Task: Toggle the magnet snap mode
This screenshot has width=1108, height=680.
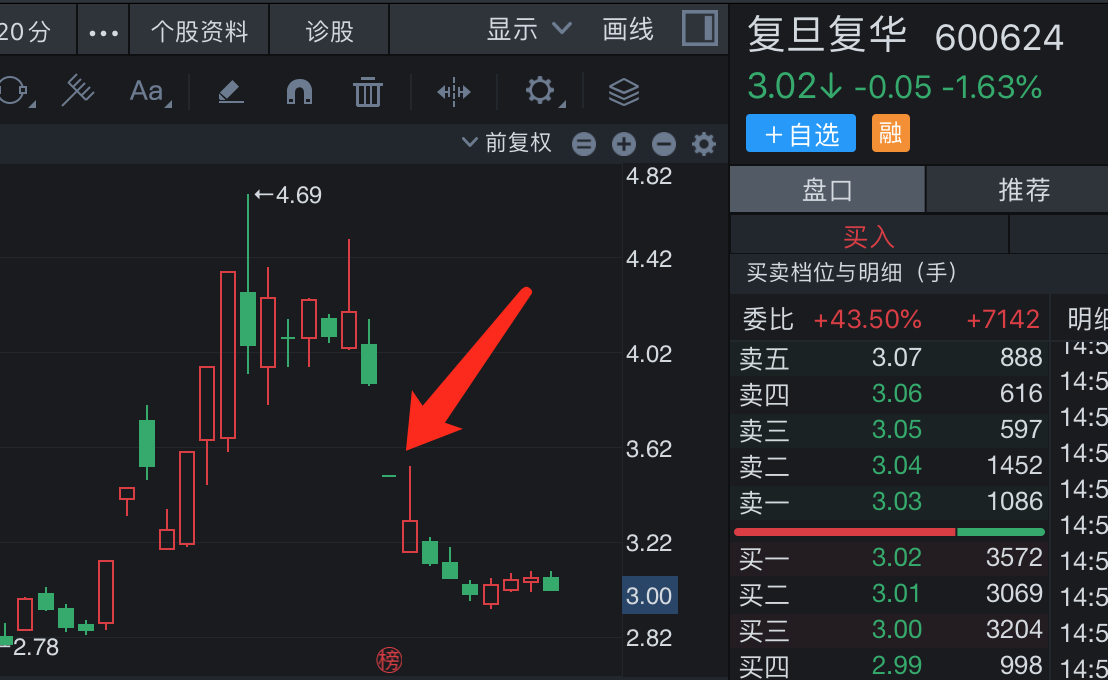Action: pos(299,92)
